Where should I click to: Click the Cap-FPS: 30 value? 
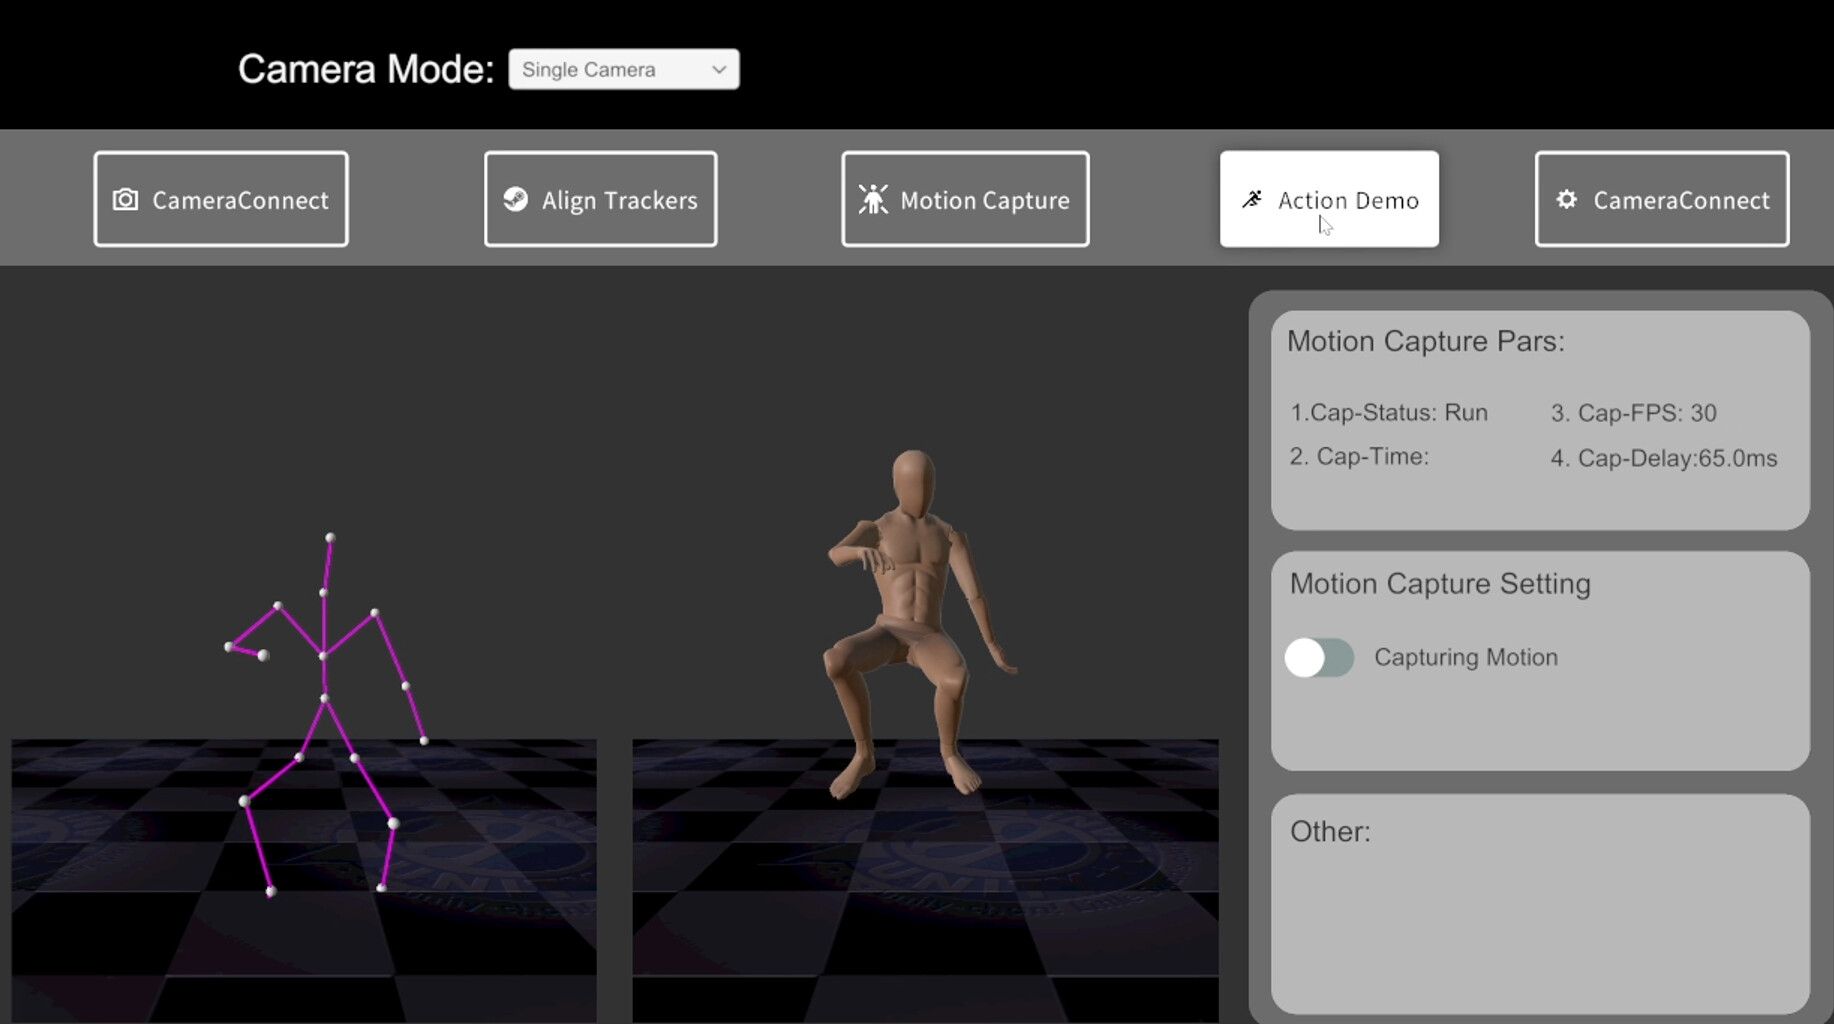[x=1633, y=414]
